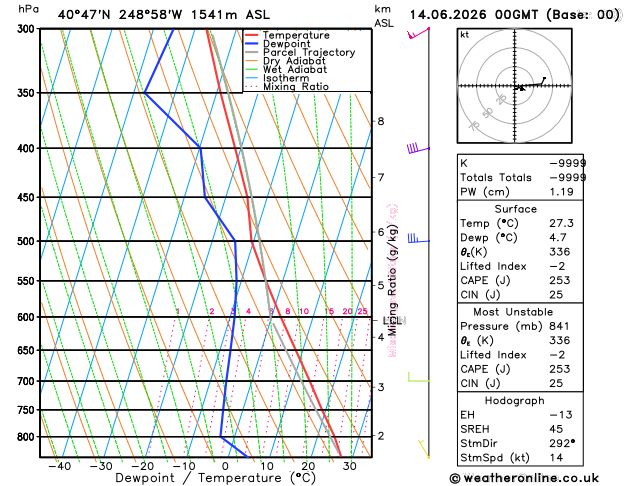Click the 'kt' unit label in hodograph

[465, 35]
